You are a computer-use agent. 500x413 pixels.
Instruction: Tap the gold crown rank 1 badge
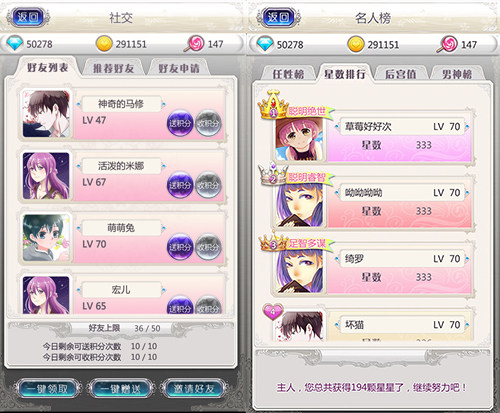[273, 104]
